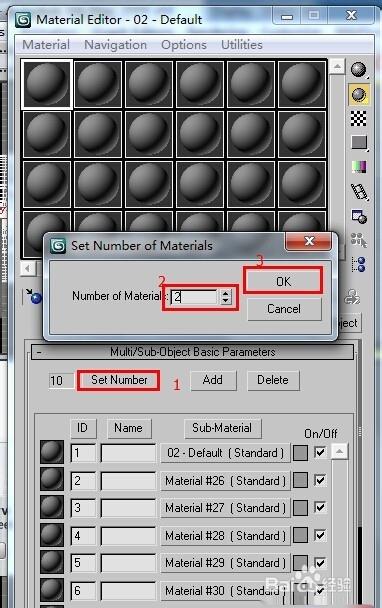This screenshot has width=382, height=608.
Task: Click sample slots horizontal scroll left arrow
Action: coord(28,268)
